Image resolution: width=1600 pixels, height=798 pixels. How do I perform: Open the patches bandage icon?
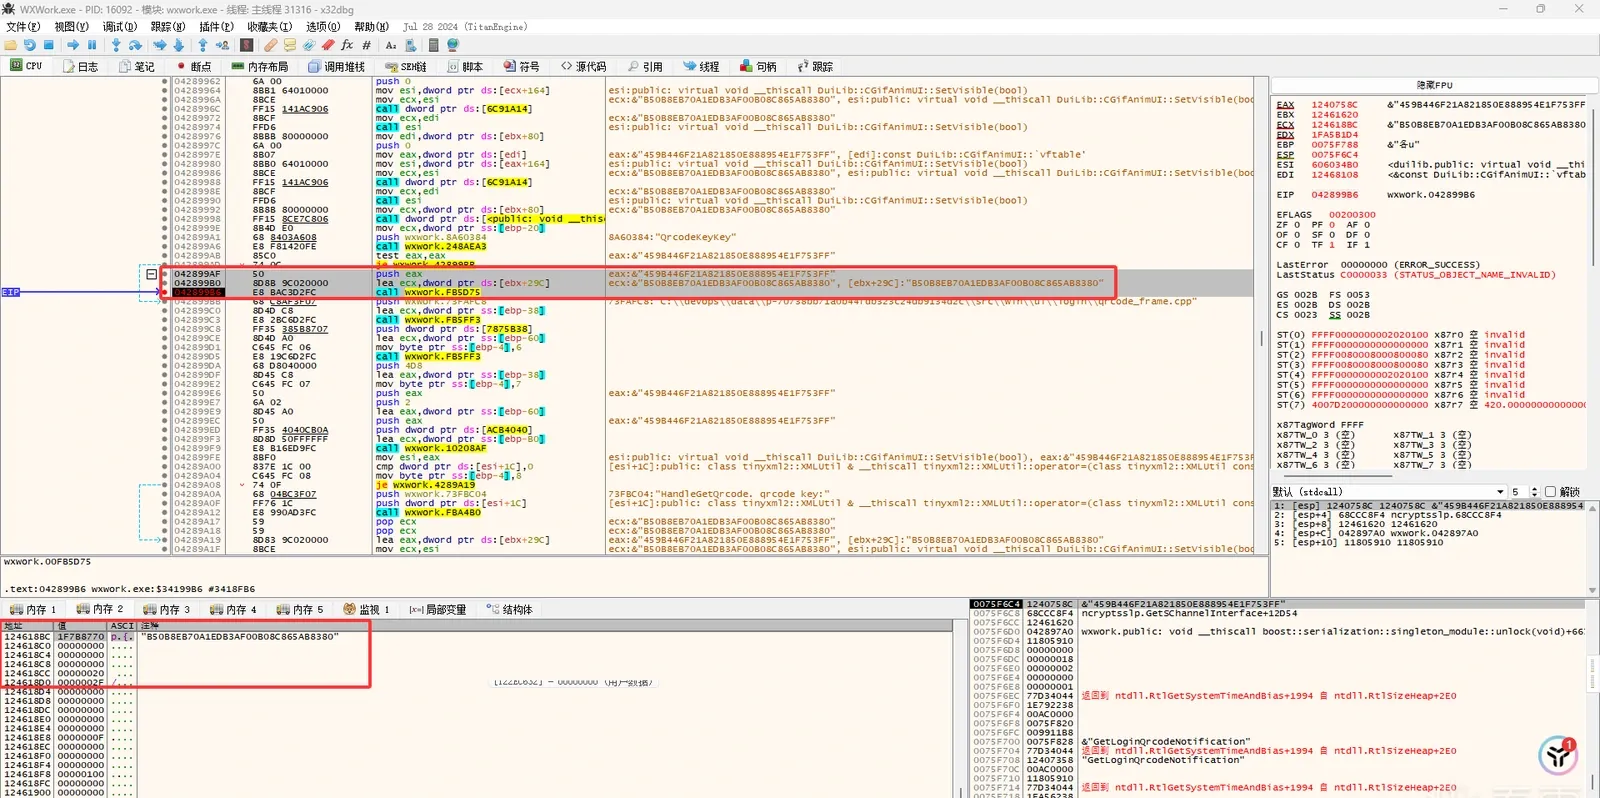[271, 45]
